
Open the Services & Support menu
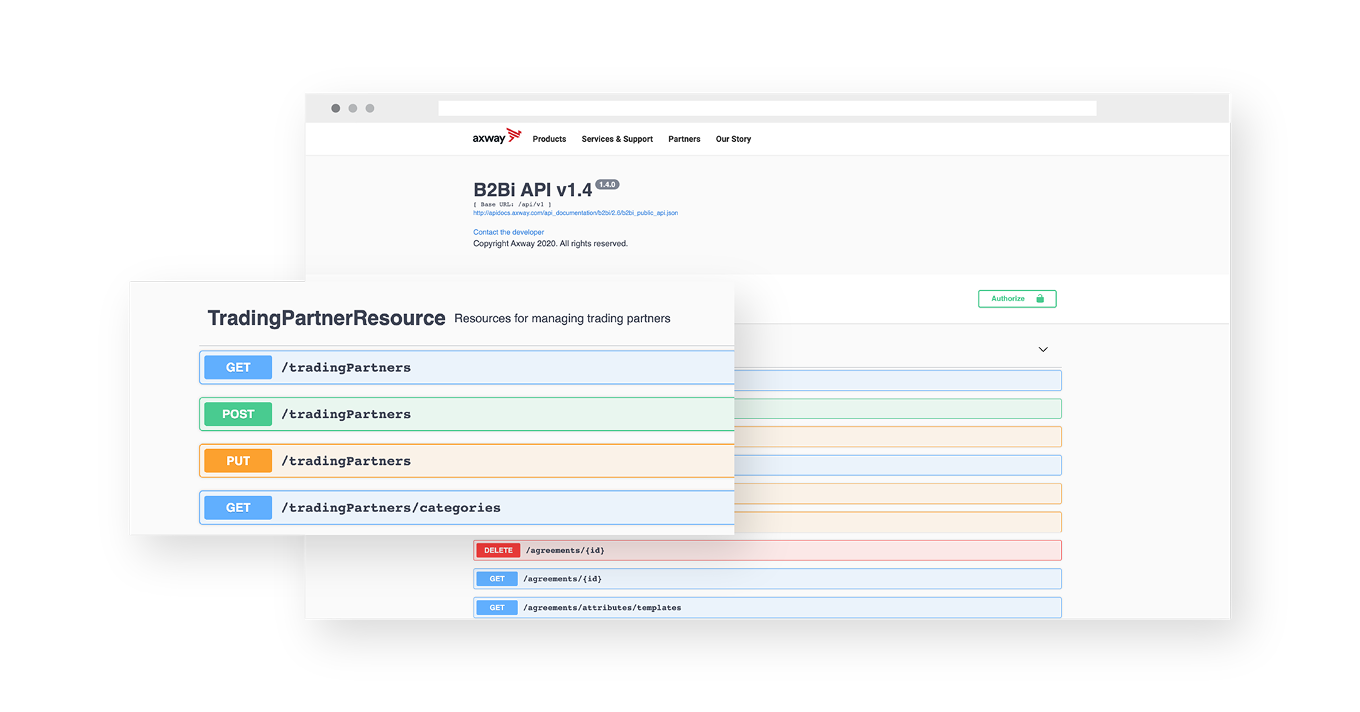pyautogui.click(x=617, y=139)
